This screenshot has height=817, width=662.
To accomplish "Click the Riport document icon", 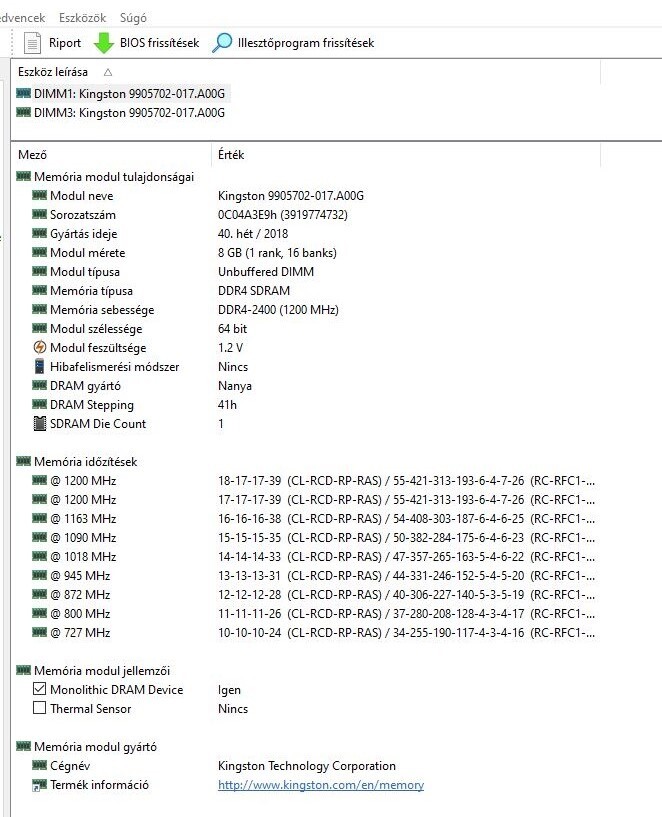I will [32, 43].
